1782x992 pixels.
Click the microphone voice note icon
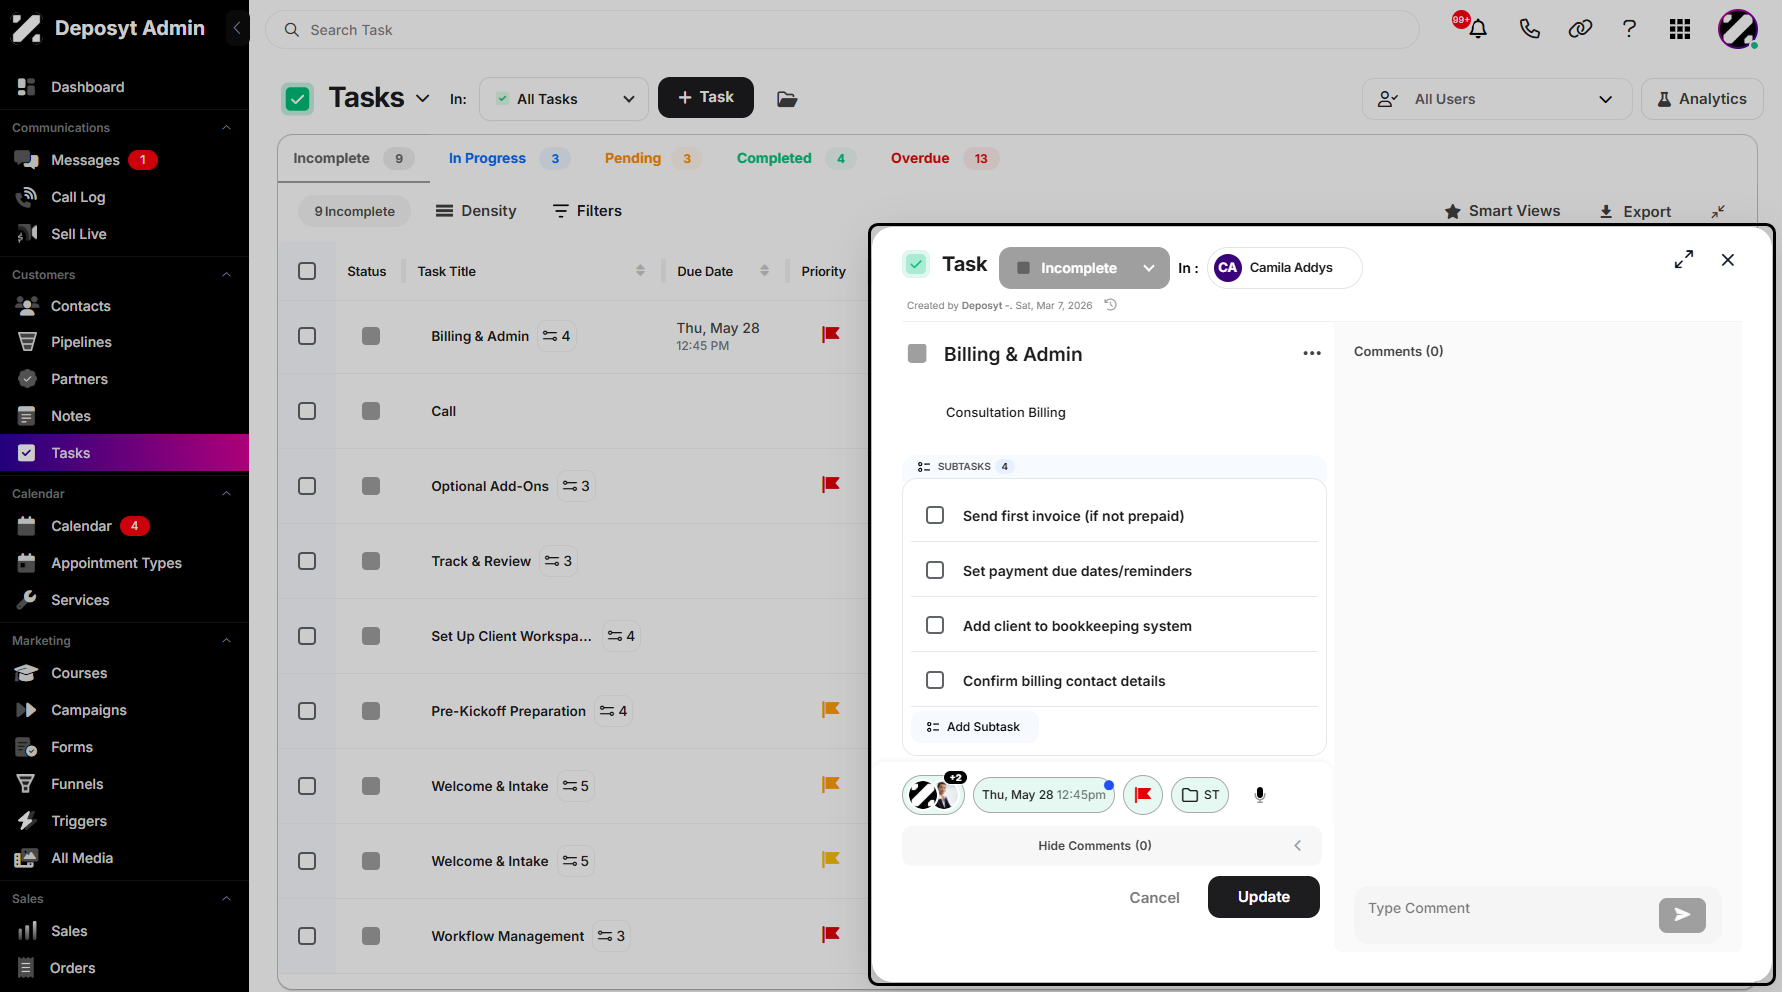tap(1260, 795)
